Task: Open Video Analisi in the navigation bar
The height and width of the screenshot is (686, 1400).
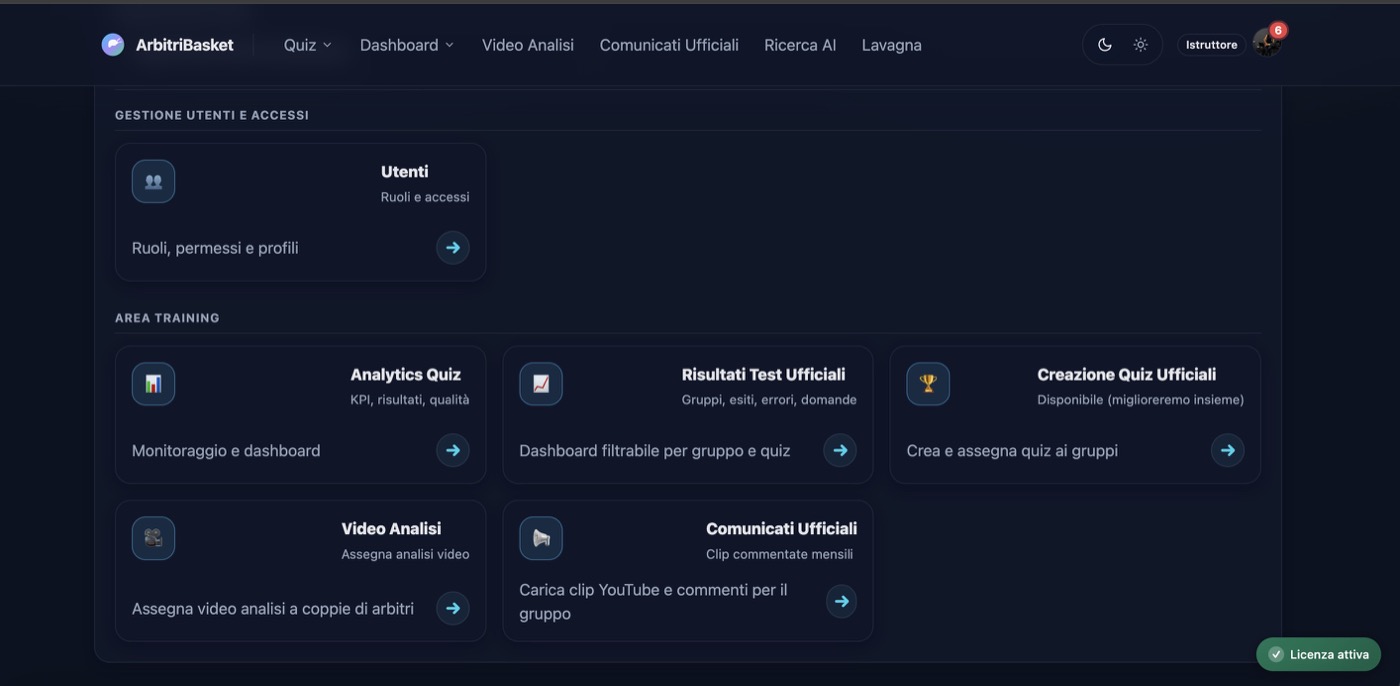Action: (528, 45)
